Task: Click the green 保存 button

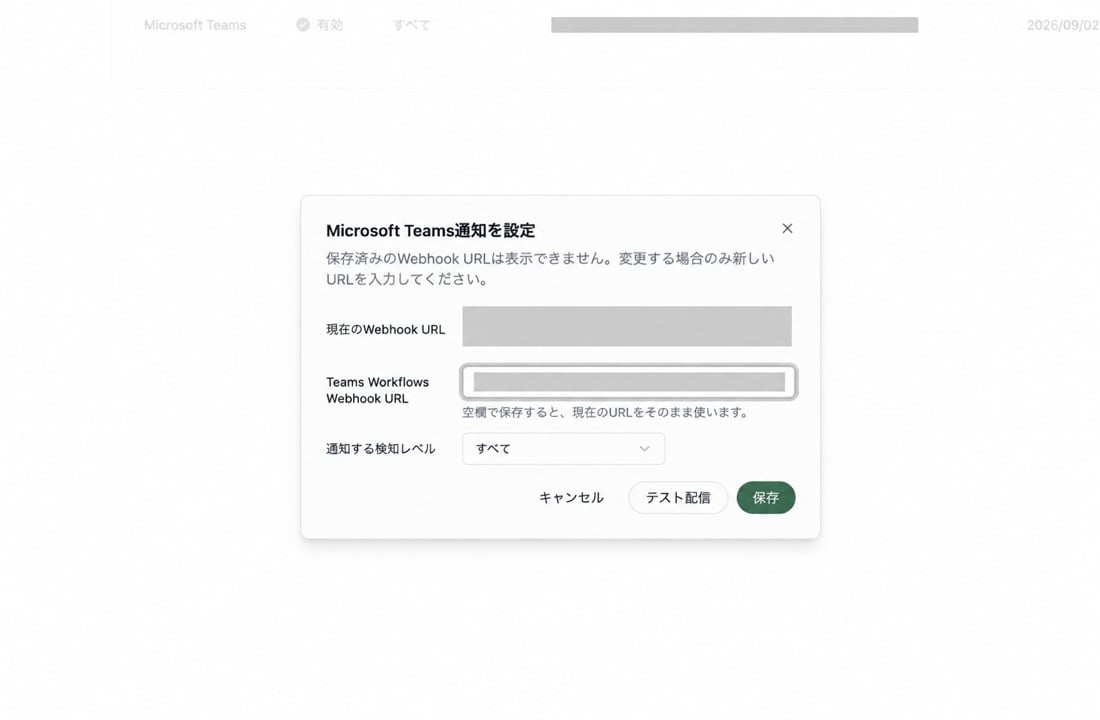Action: pyautogui.click(x=765, y=498)
